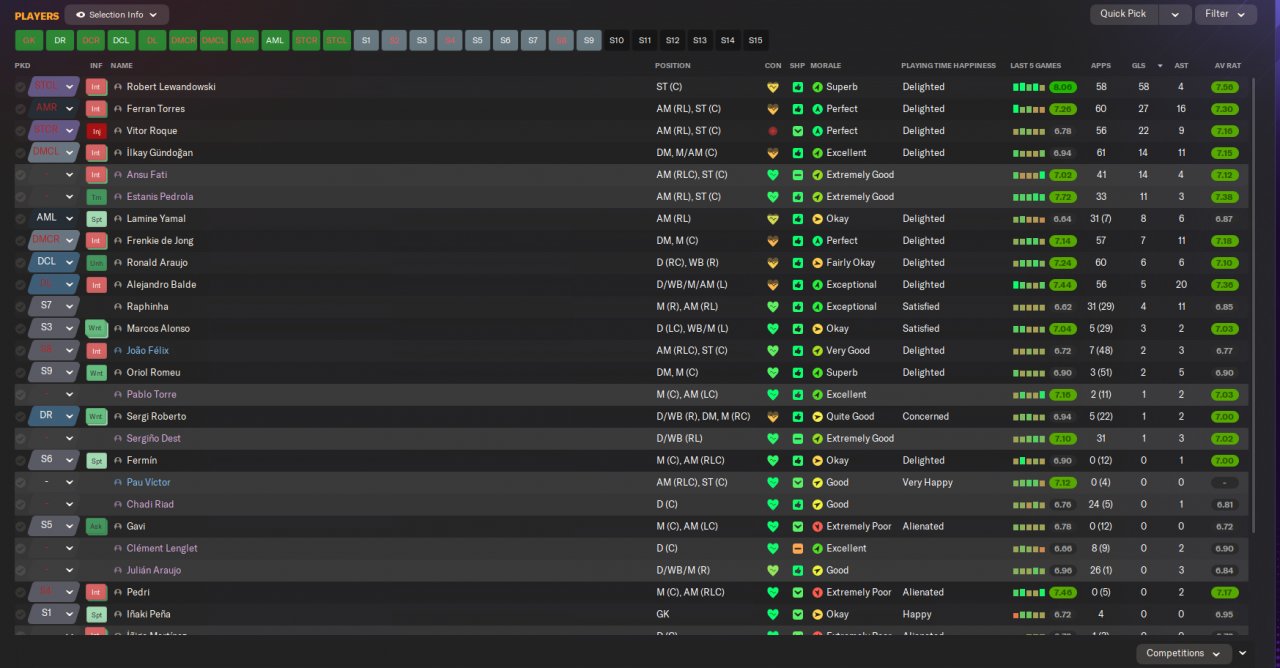Click Gavi's red Extremely Poor morale icon
This screenshot has width=1280, height=668.
click(818, 527)
